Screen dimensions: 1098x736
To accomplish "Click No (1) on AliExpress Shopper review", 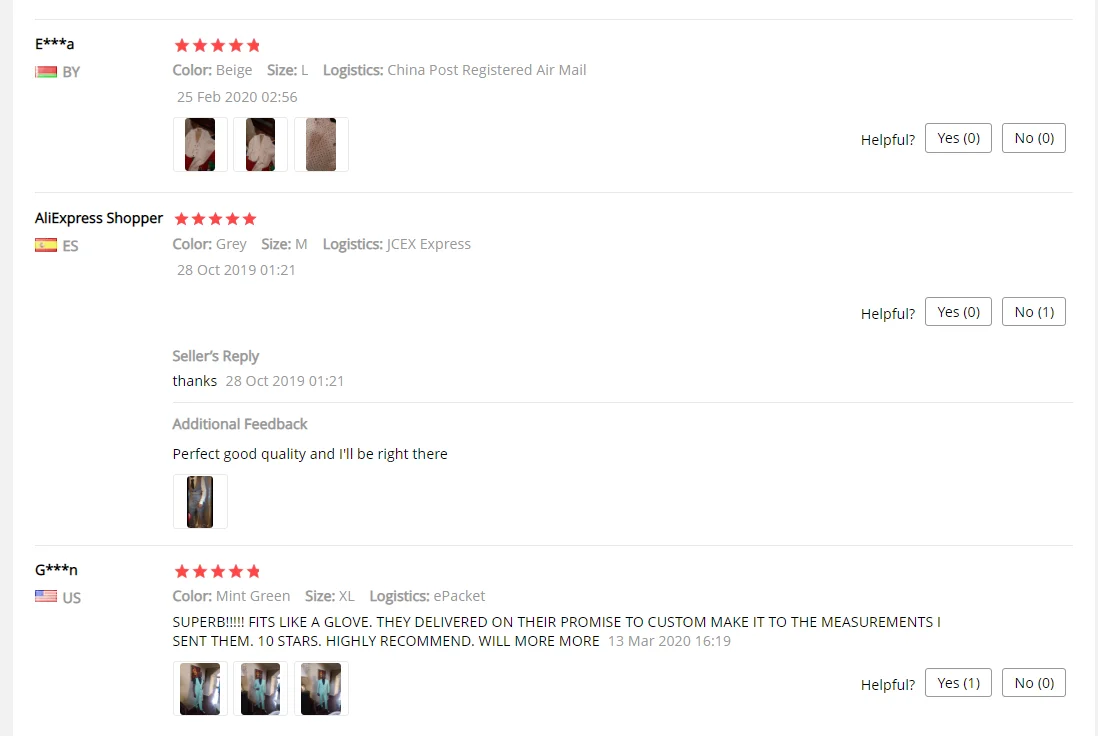I will pos(1034,312).
